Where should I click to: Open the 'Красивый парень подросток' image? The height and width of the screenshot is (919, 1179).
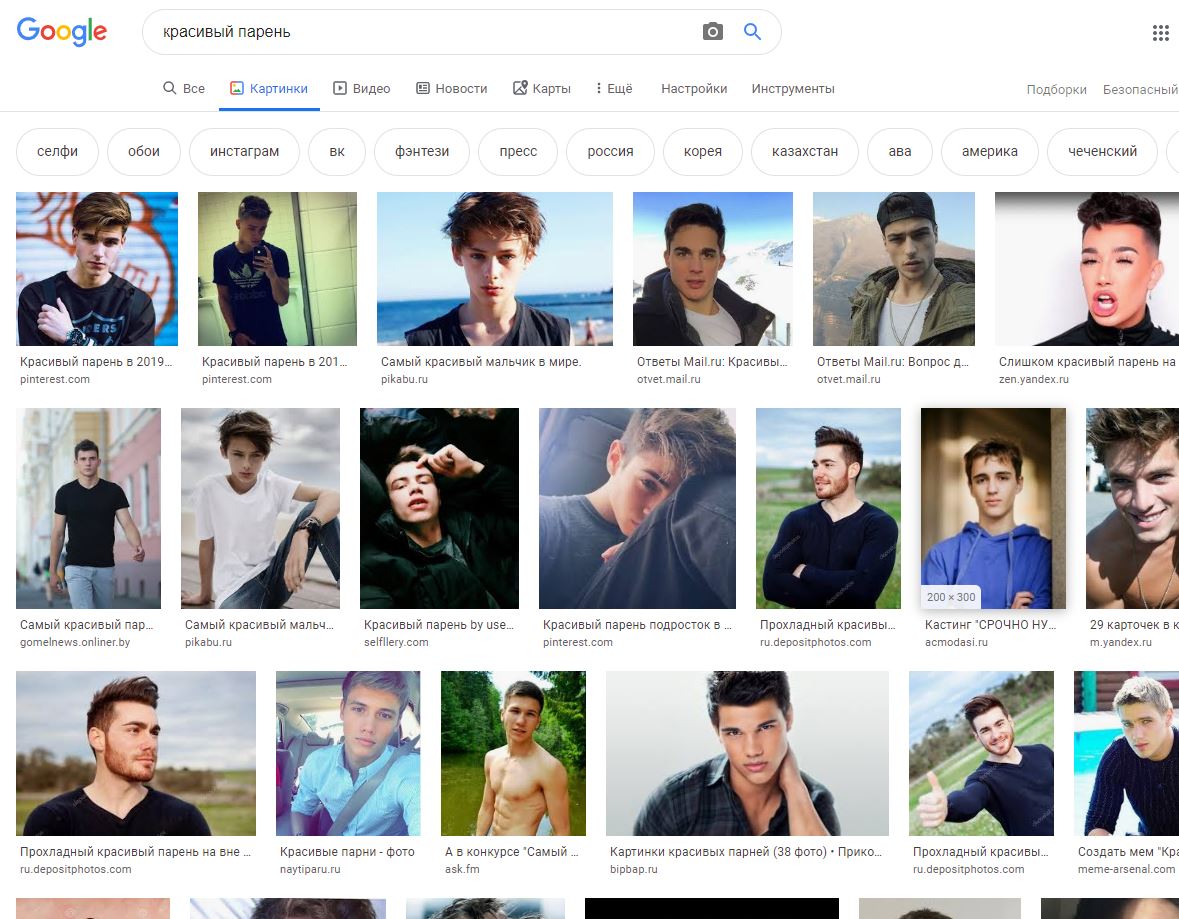(x=638, y=508)
